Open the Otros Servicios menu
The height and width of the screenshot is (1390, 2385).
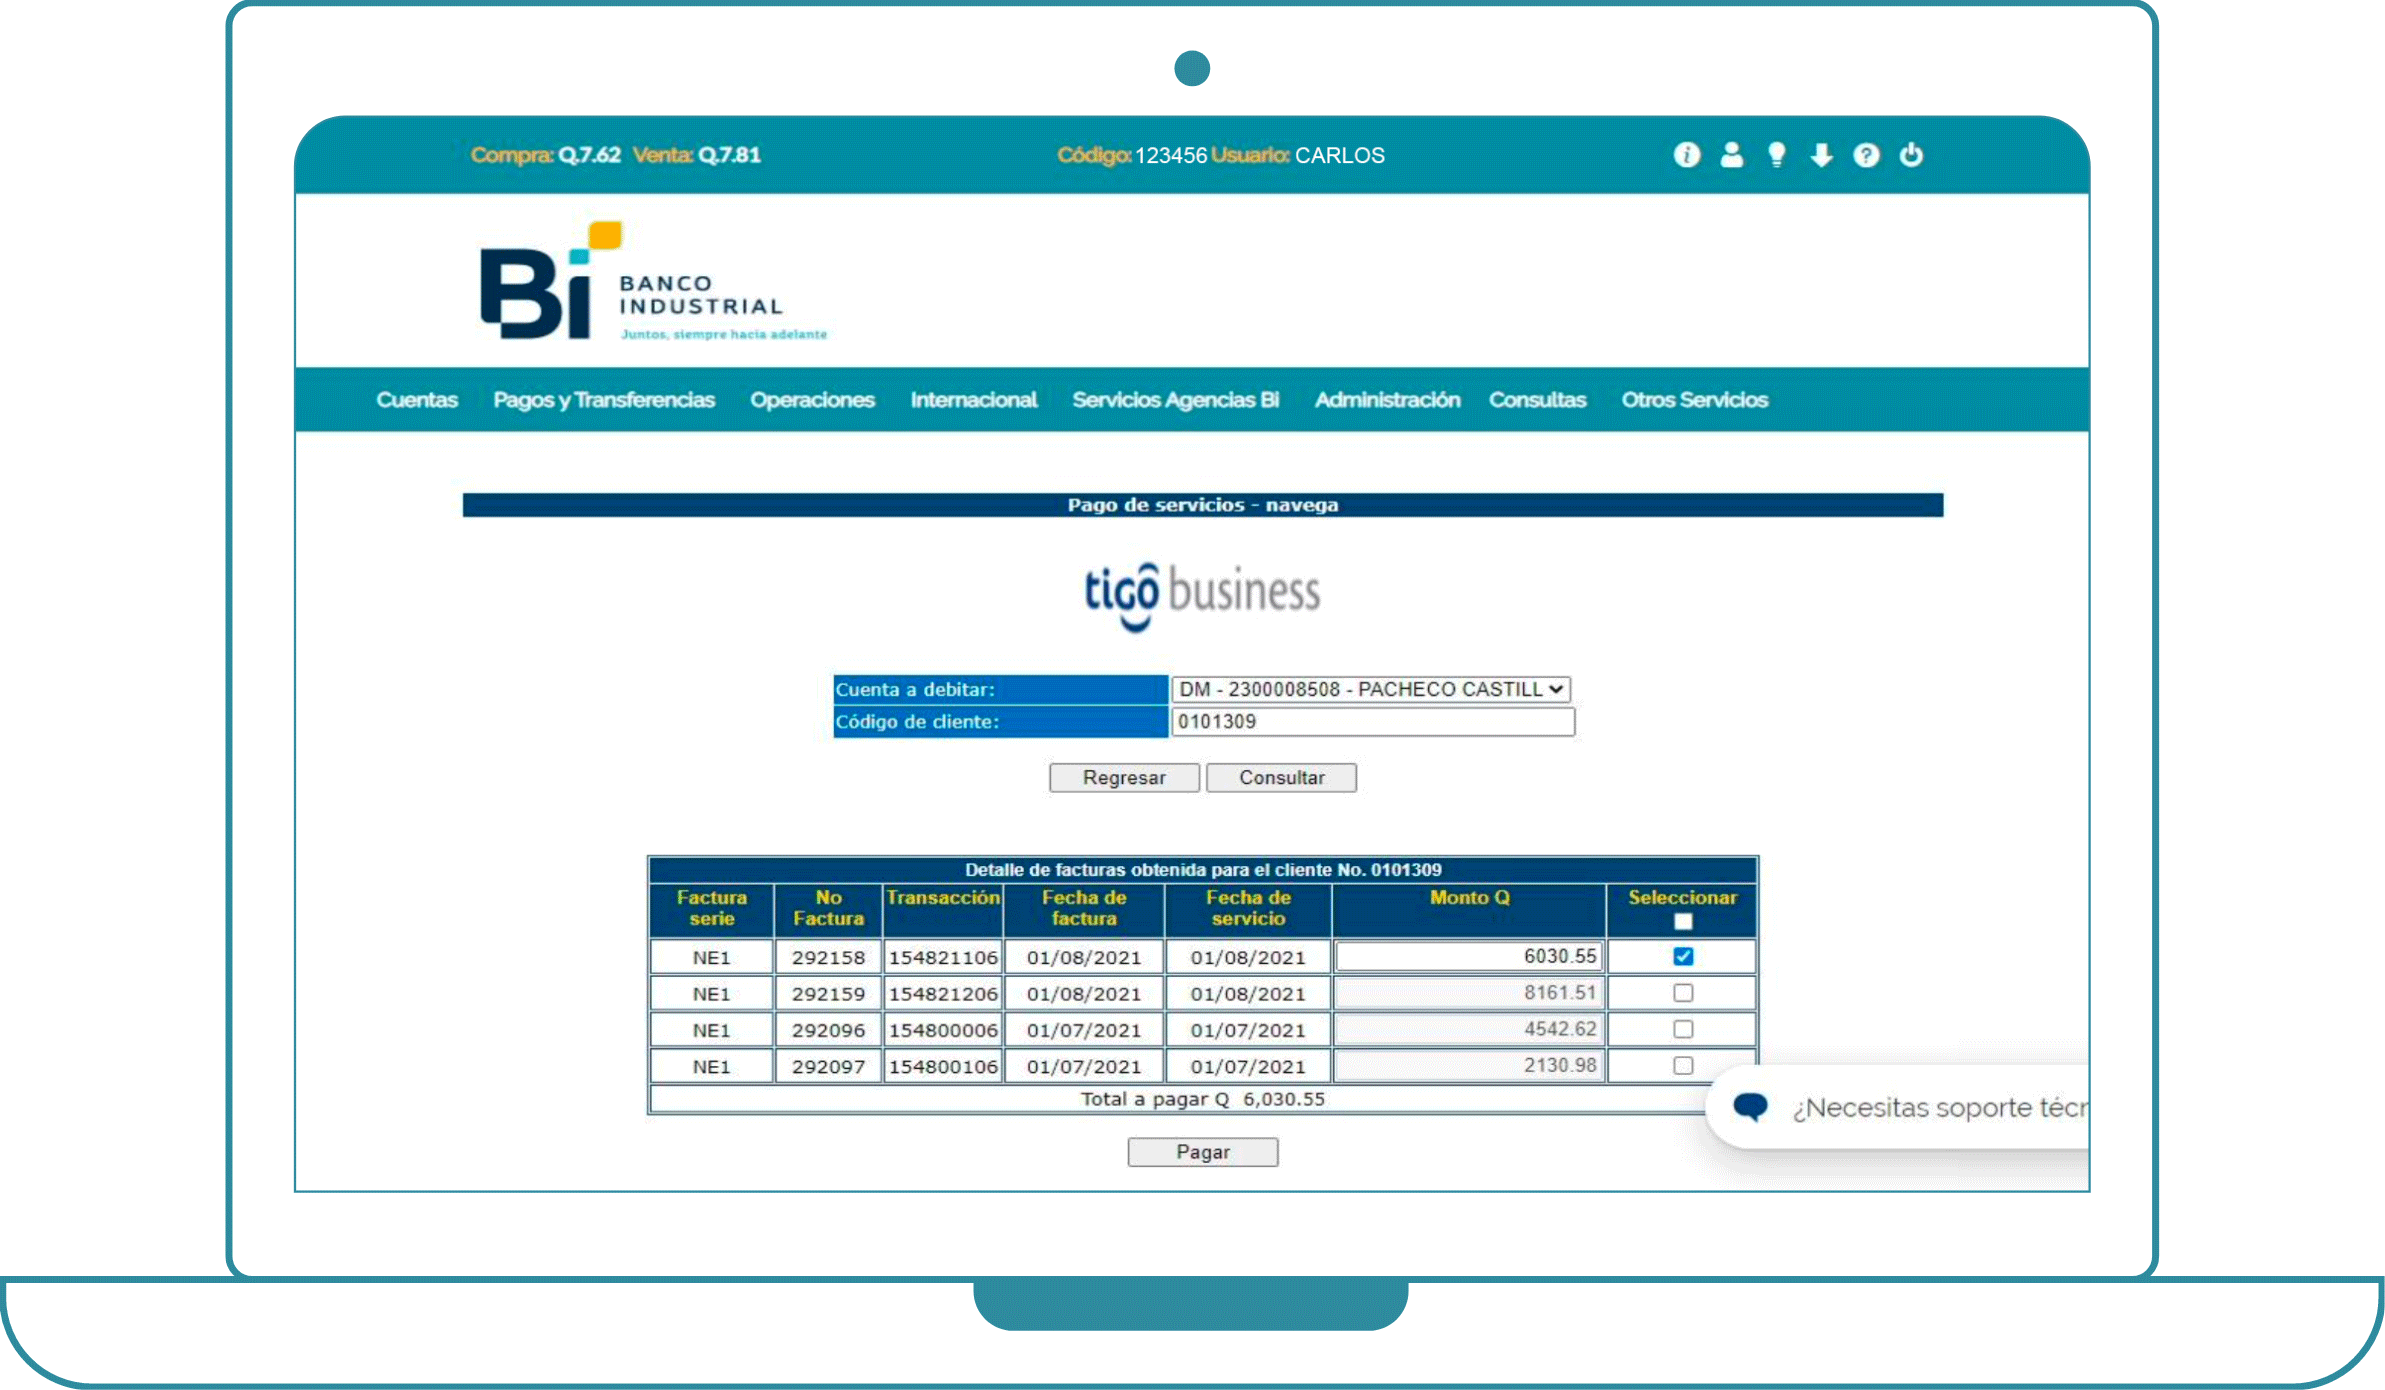[x=1694, y=400]
